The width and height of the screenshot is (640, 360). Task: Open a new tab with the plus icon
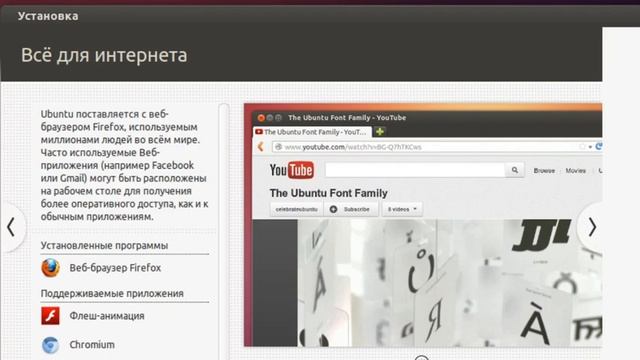[380, 131]
